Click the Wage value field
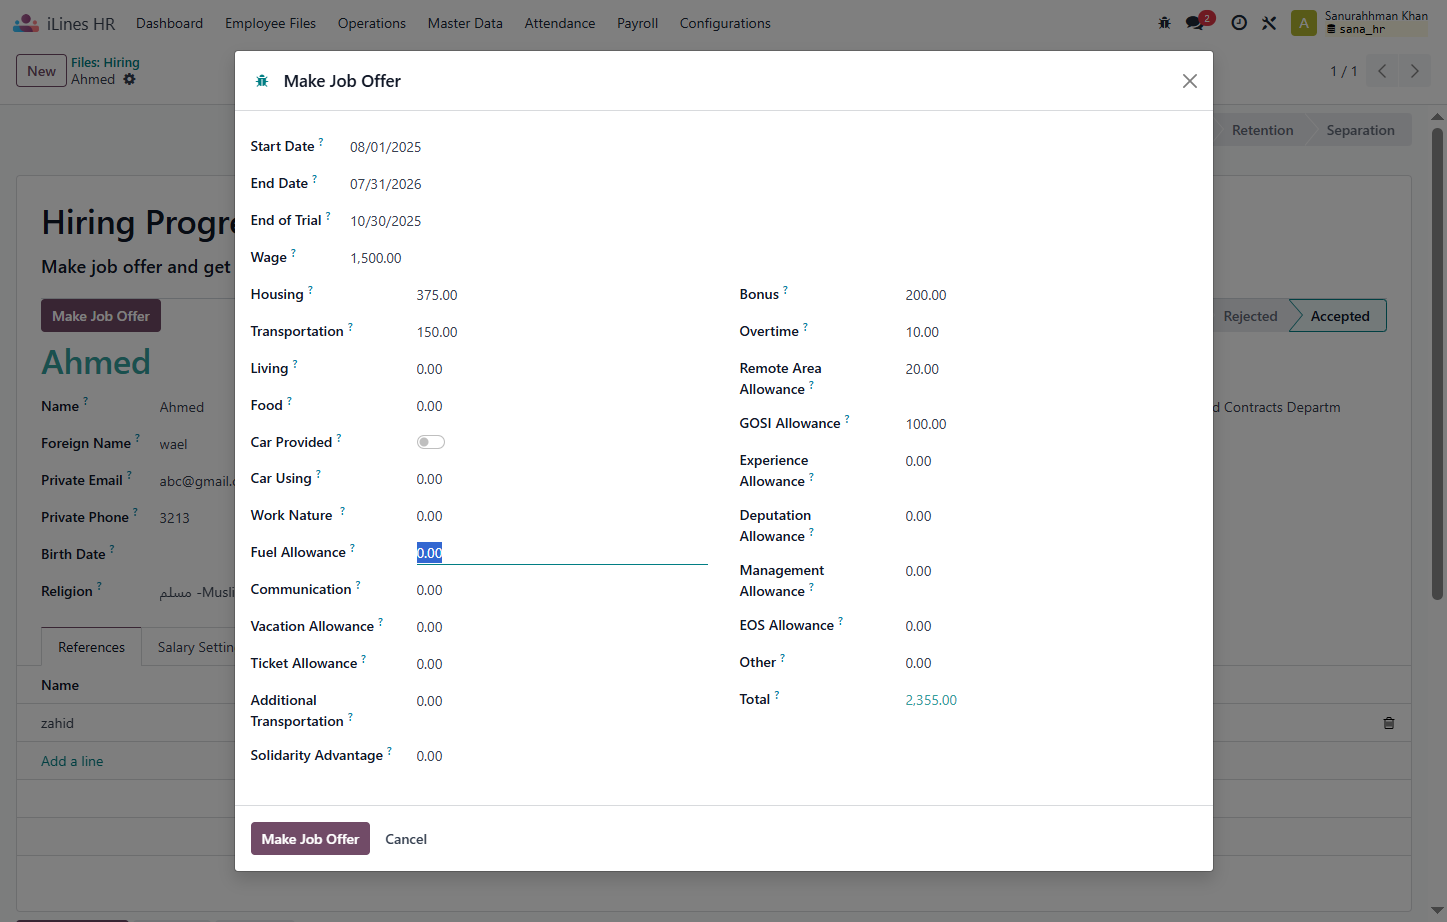 click(x=376, y=258)
